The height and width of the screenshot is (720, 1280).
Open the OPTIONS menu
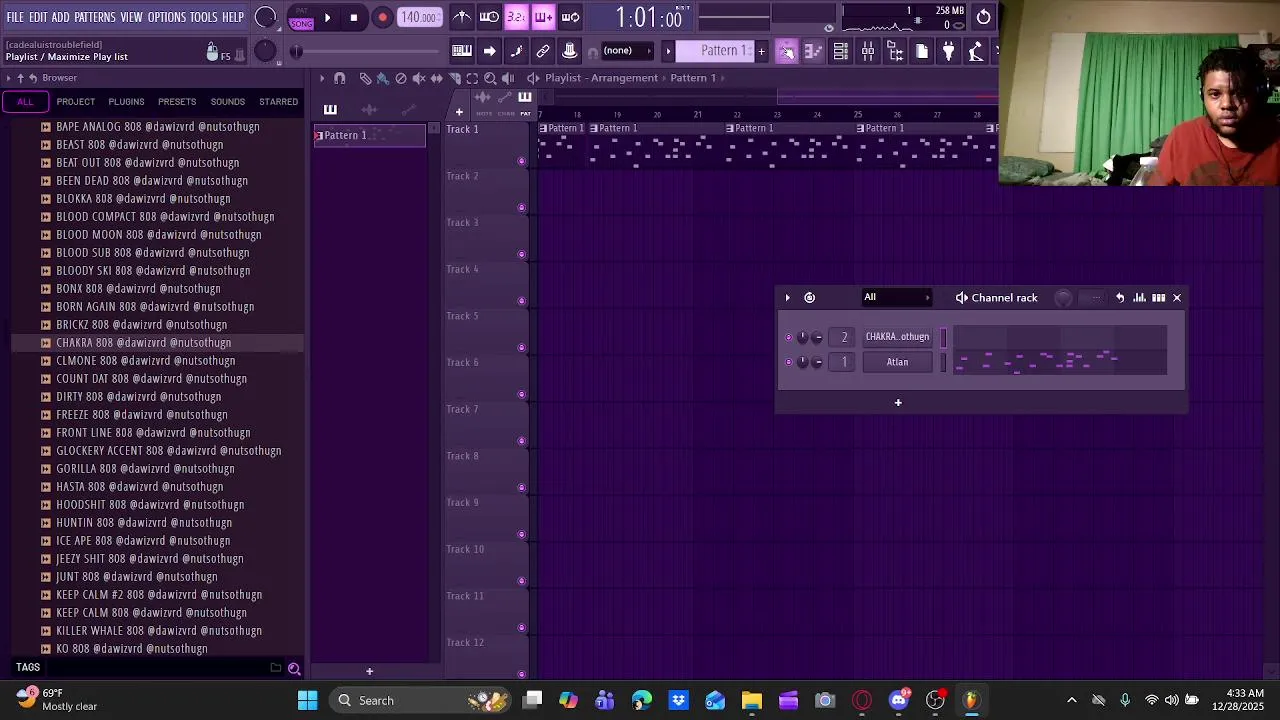[167, 17]
